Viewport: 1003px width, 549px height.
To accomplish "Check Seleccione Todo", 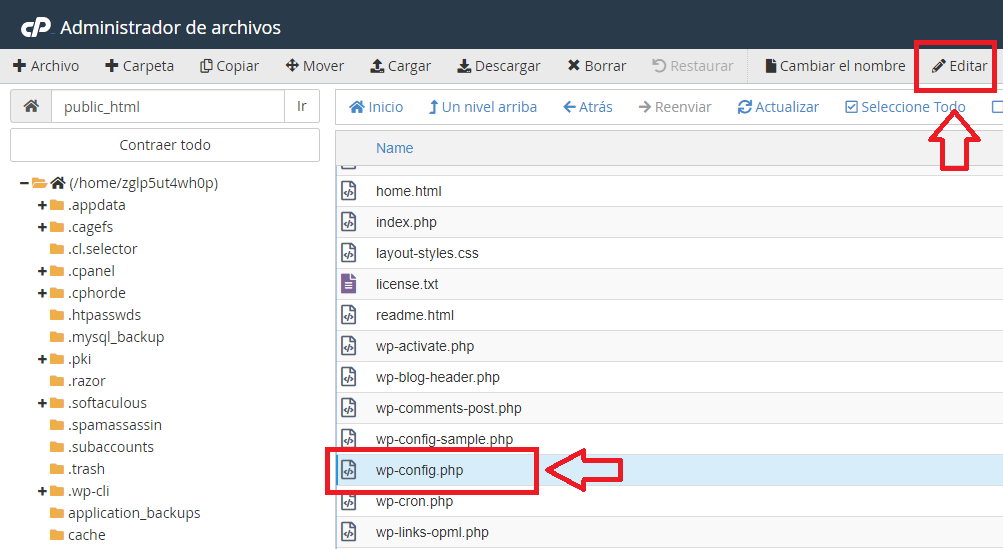I will tap(905, 107).
